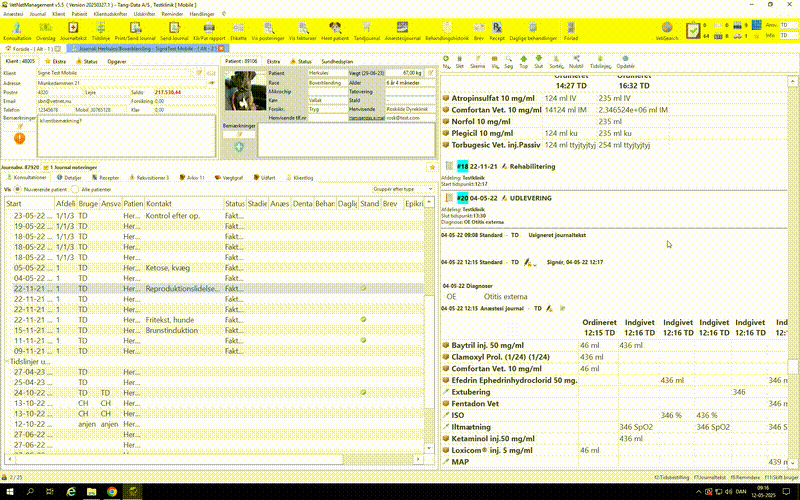Open the Gruppér efter type dropdown
800x500 pixels.
403,189
